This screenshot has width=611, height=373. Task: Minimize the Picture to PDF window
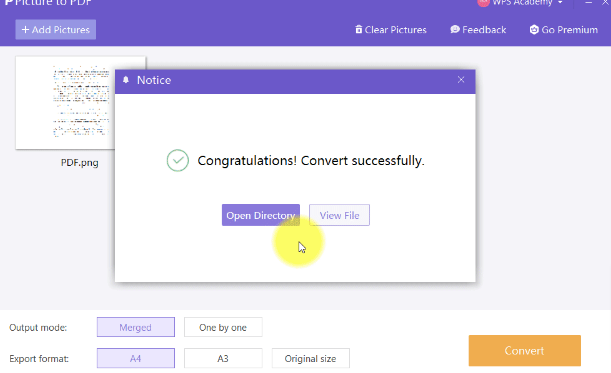(x=588, y=3)
